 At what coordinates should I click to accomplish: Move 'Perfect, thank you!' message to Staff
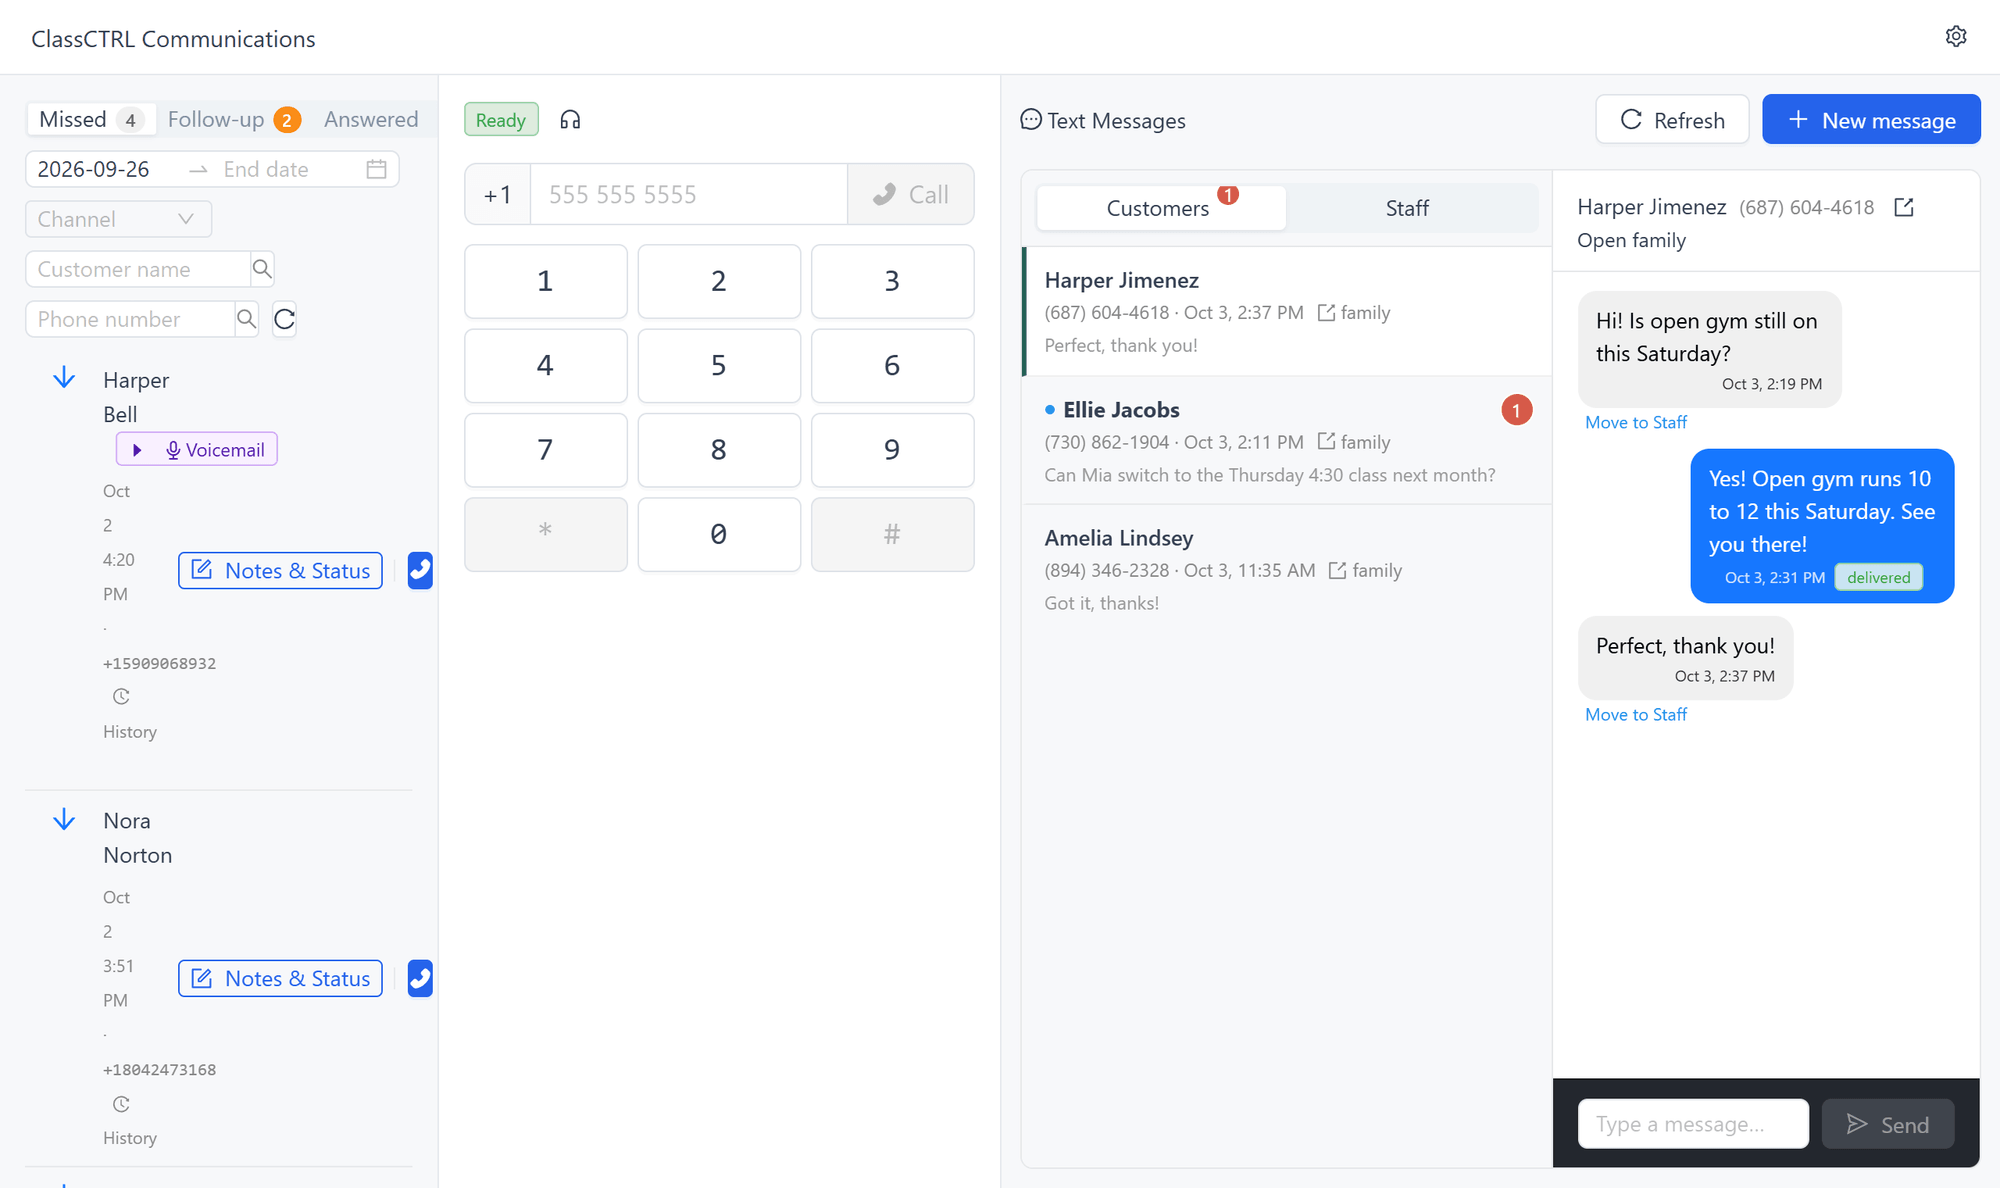[1636, 715]
